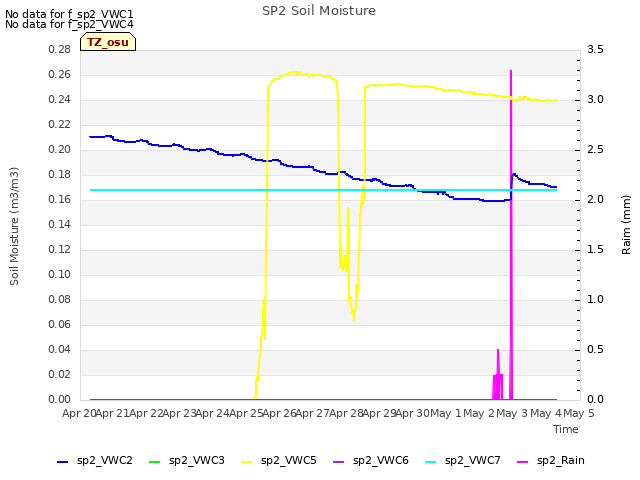Click the May 5 x-axis tick label

[579, 413]
